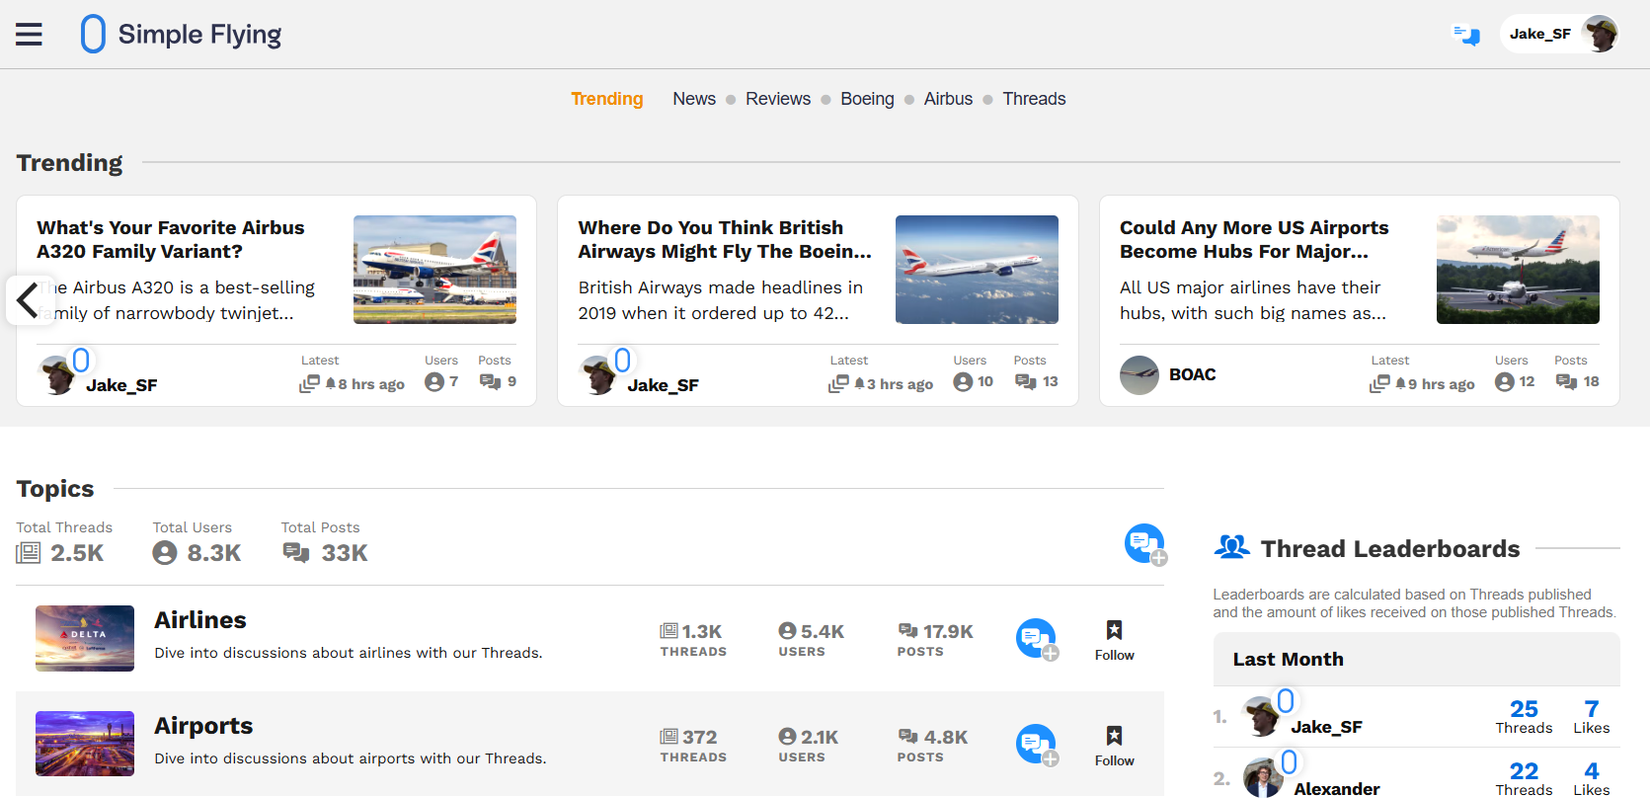Screen dimensions: 1650x805
Task: Open the US Airports hubs thread image
Action: tap(1518, 269)
